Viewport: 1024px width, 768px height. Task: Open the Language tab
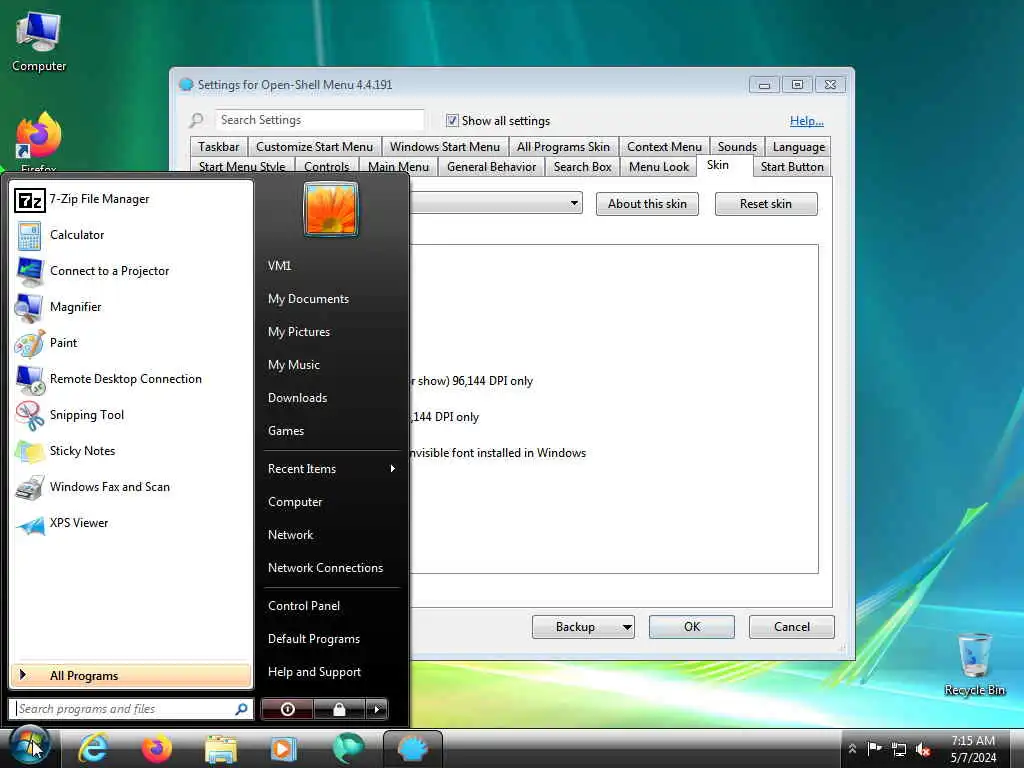click(x=799, y=147)
